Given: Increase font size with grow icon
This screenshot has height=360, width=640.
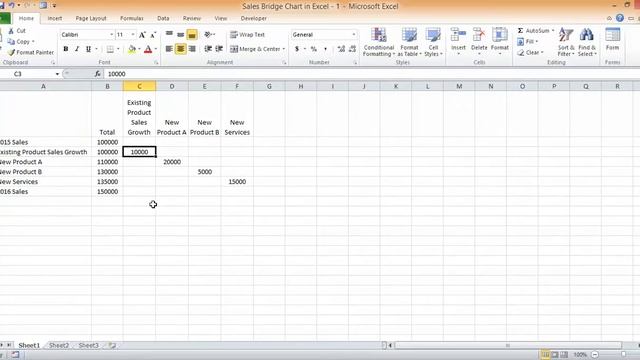Looking at the screenshot, I should pyautogui.click(x=142, y=35).
